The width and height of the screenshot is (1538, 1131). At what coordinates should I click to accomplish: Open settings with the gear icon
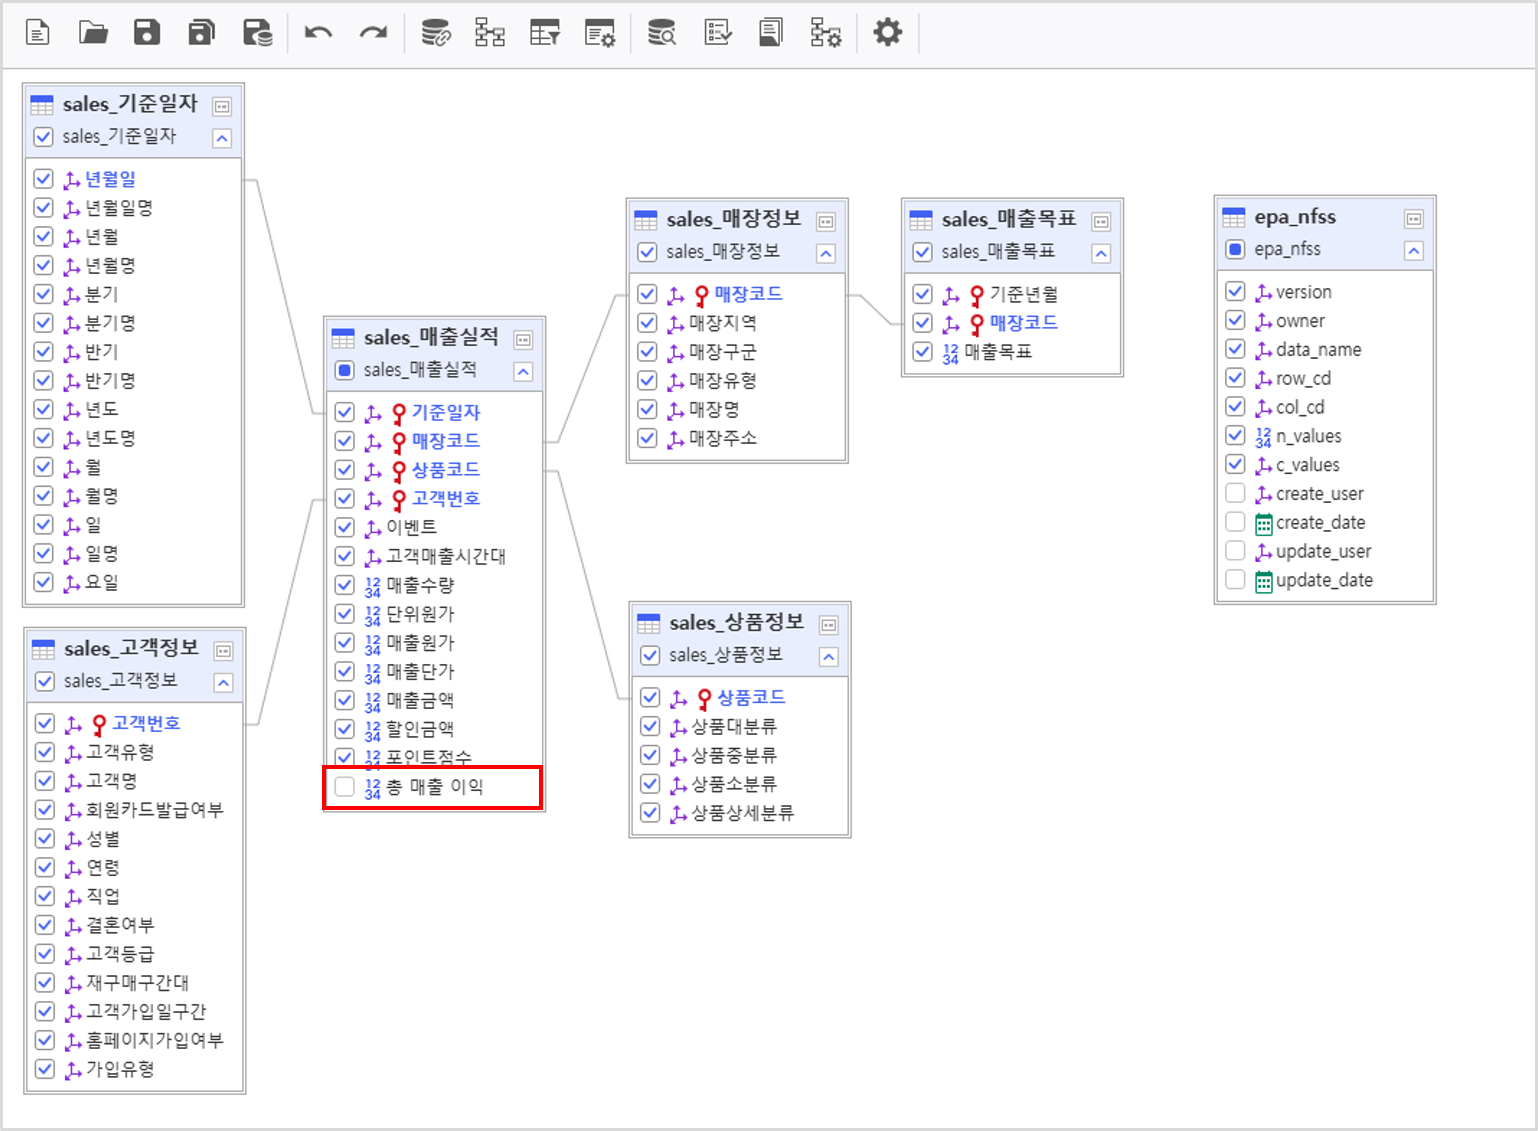click(887, 32)
